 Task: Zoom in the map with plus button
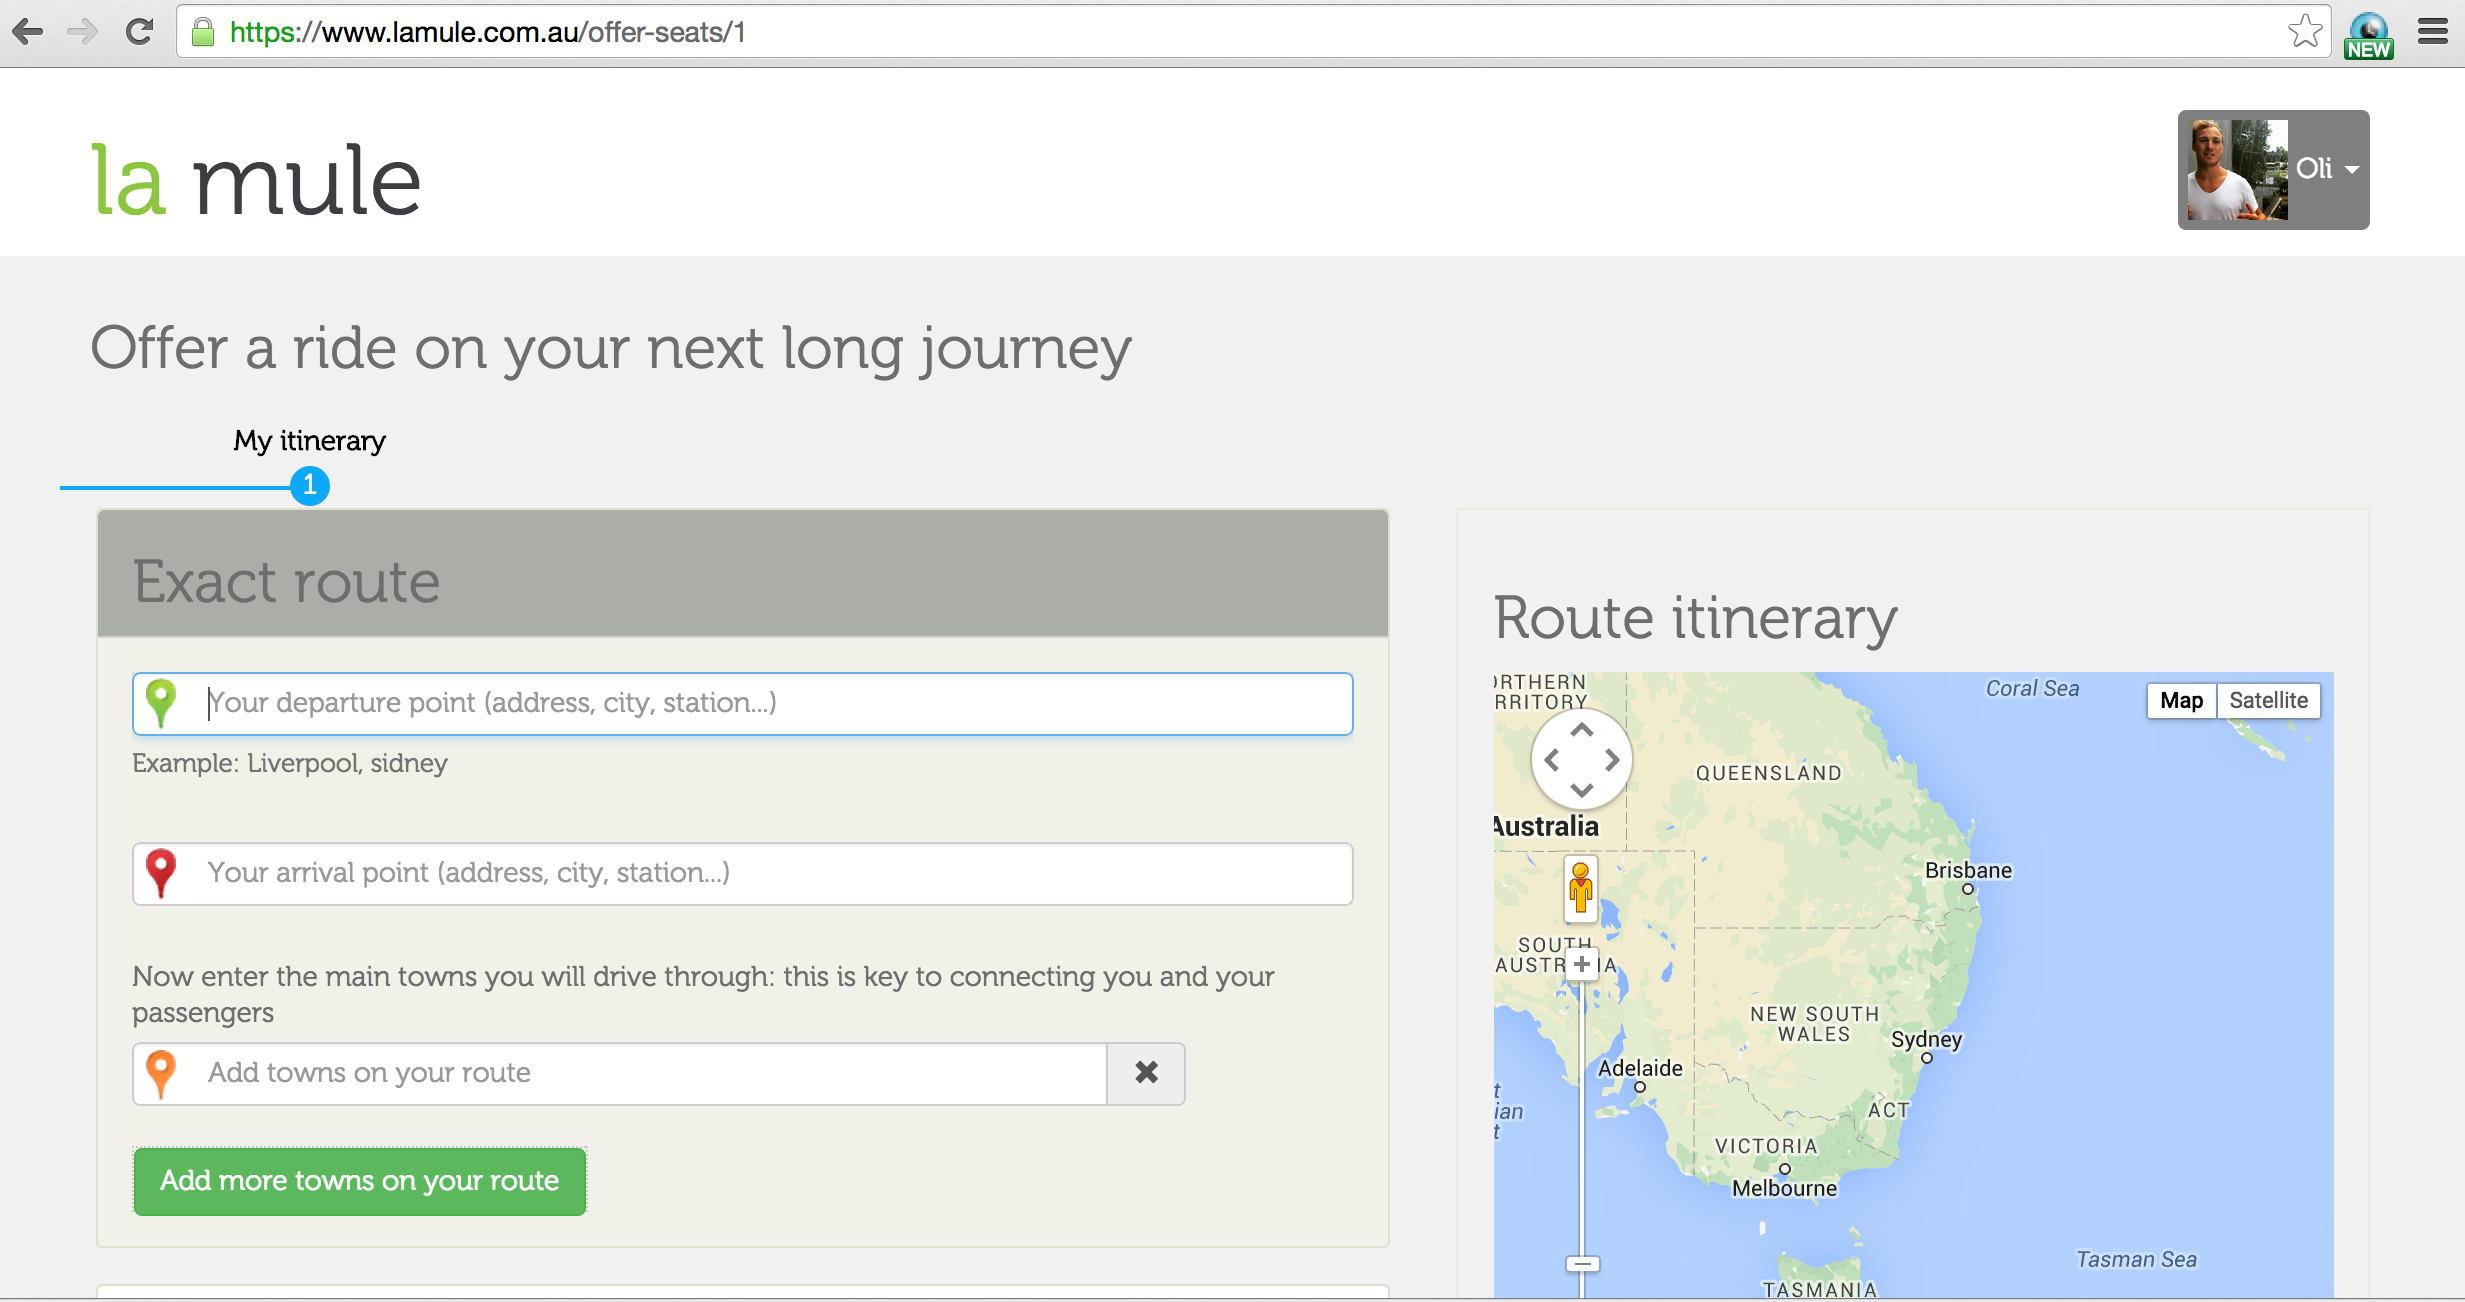click(x=1582, y=965)
